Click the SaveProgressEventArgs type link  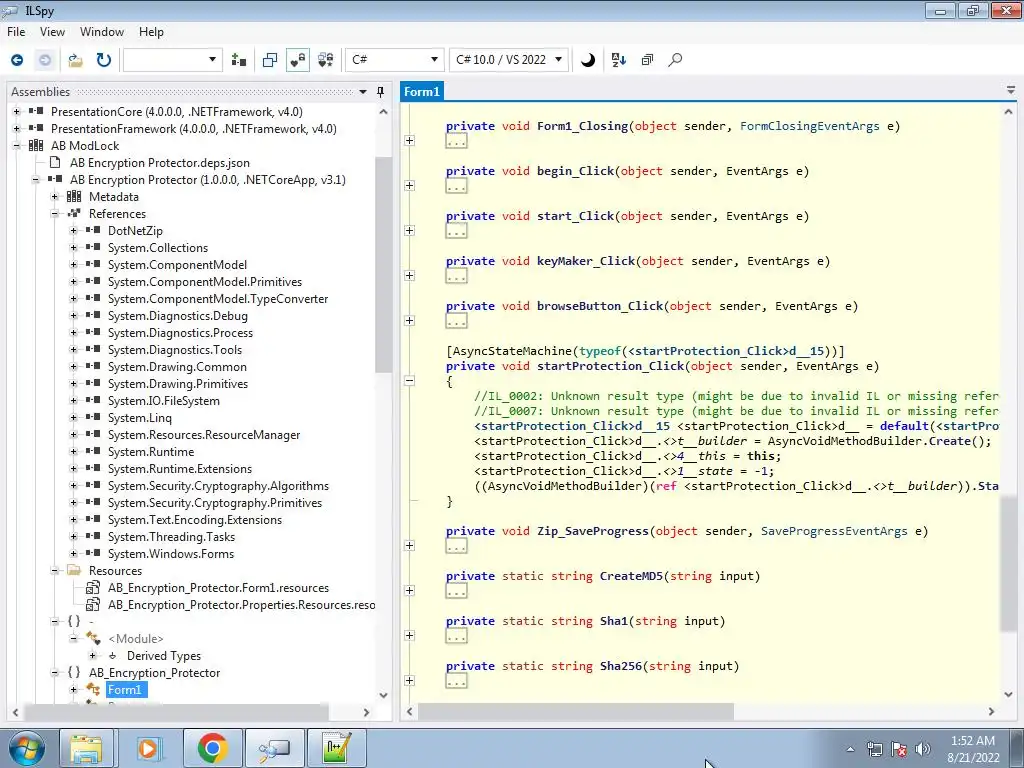[834, 531]
